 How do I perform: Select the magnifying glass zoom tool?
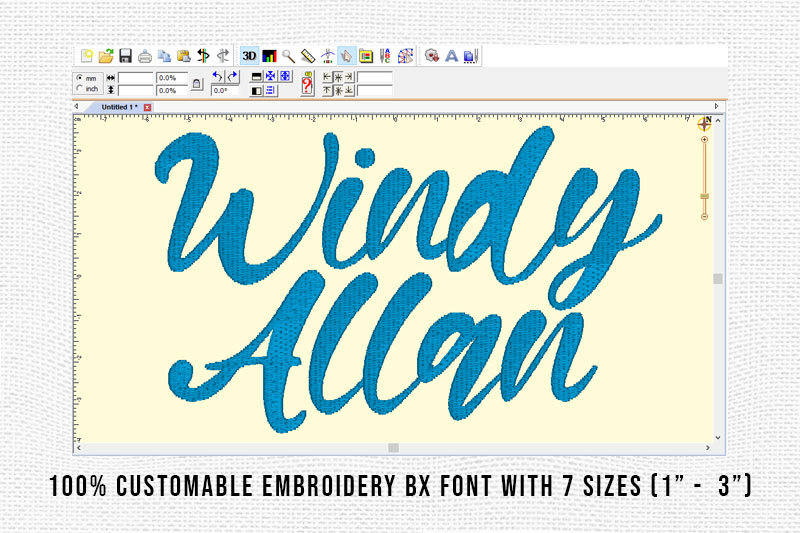click(288, 56)
